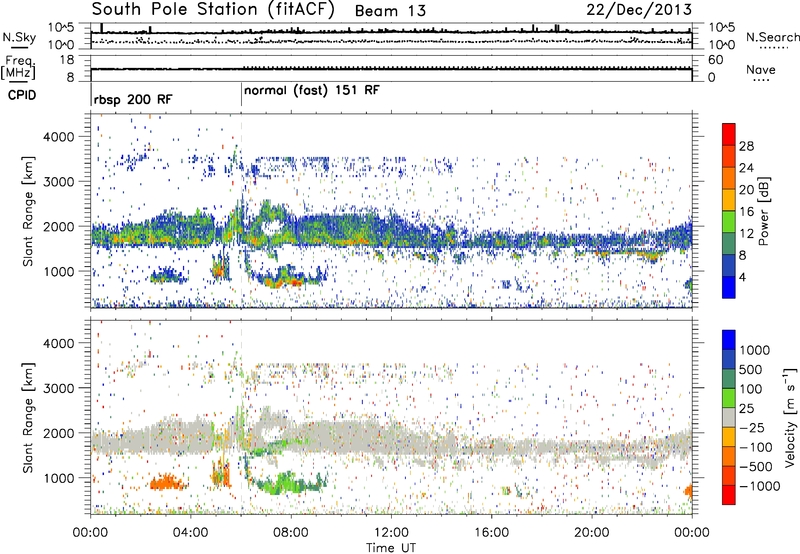Click the red top of the Power colorbar
The image size is (800, 554).
[729, 134]
